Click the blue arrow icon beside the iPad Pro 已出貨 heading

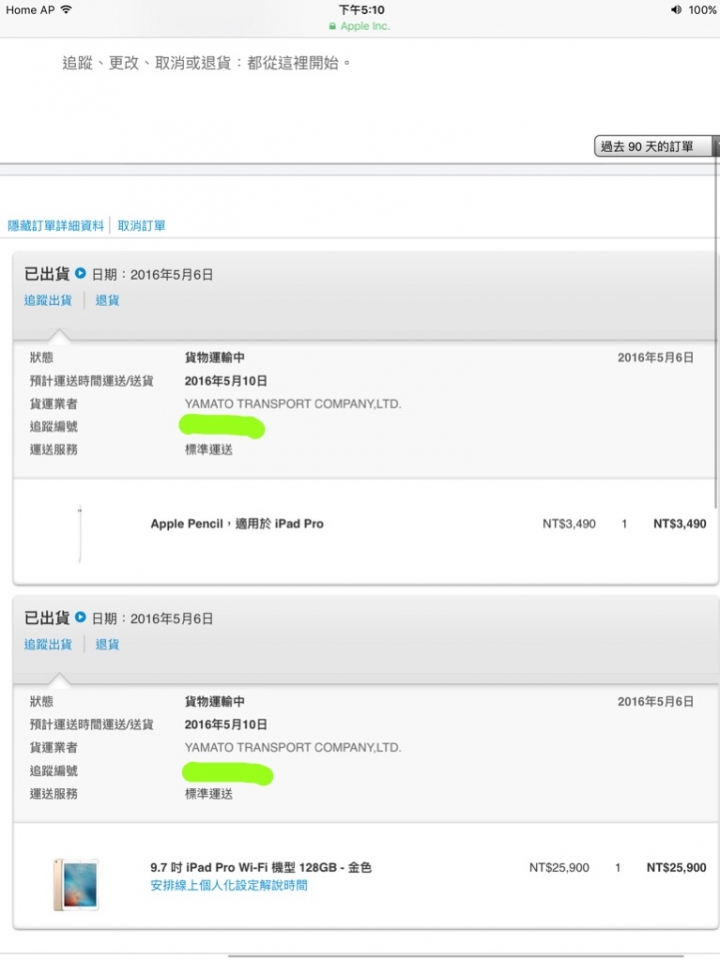[x=80, y=617]
